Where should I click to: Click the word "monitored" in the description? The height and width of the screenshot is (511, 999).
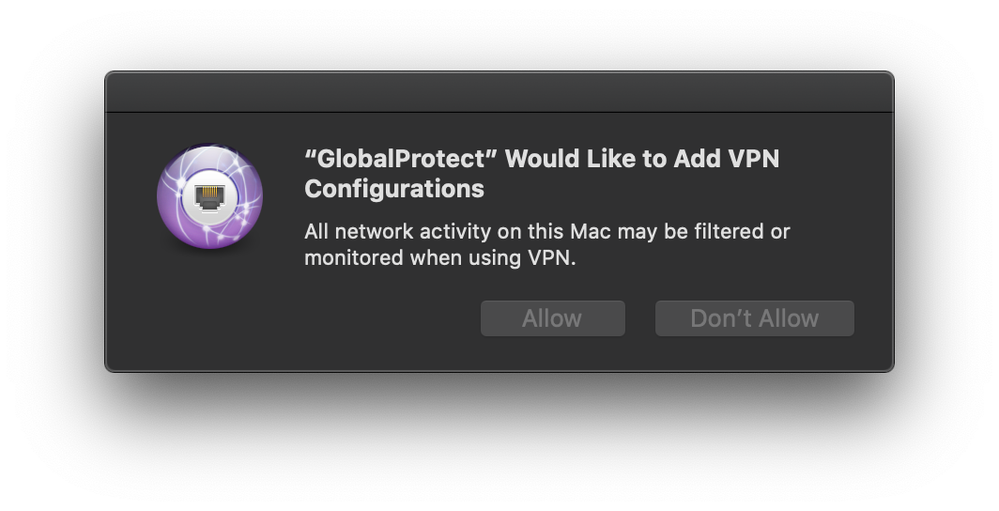354,258
